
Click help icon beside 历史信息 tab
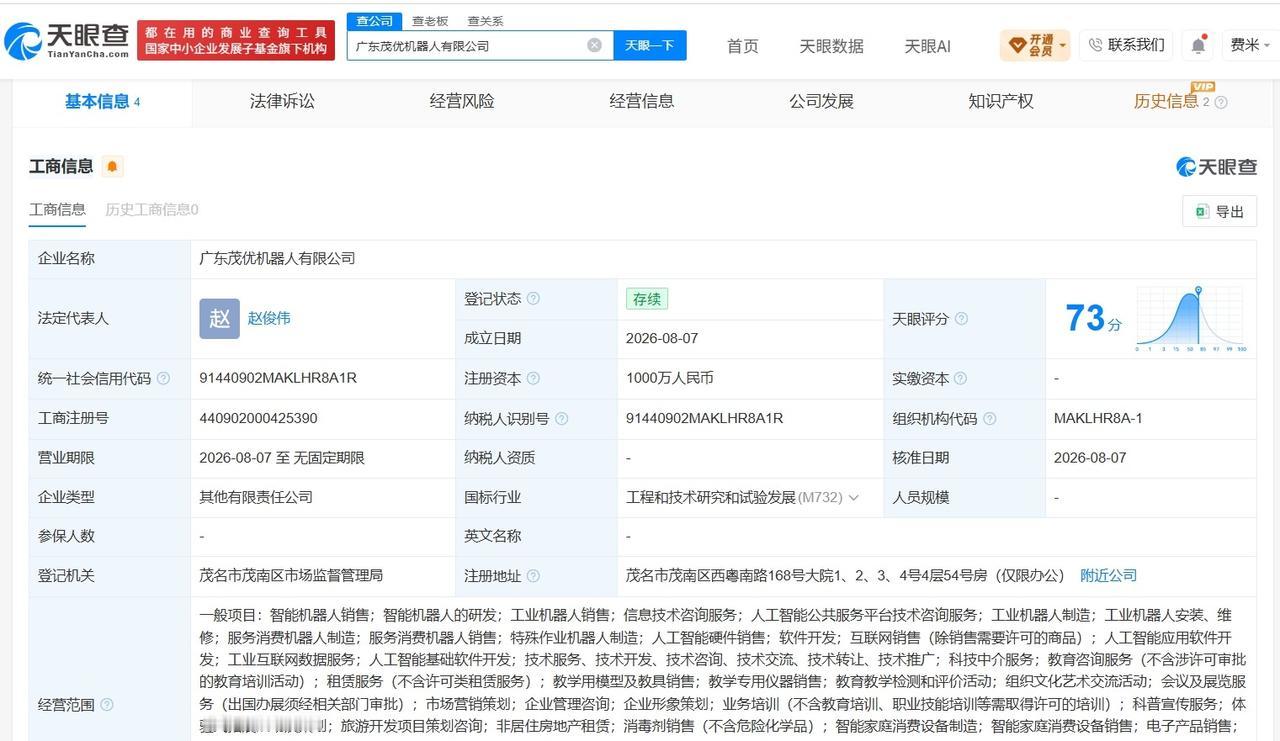[1221, 102]
